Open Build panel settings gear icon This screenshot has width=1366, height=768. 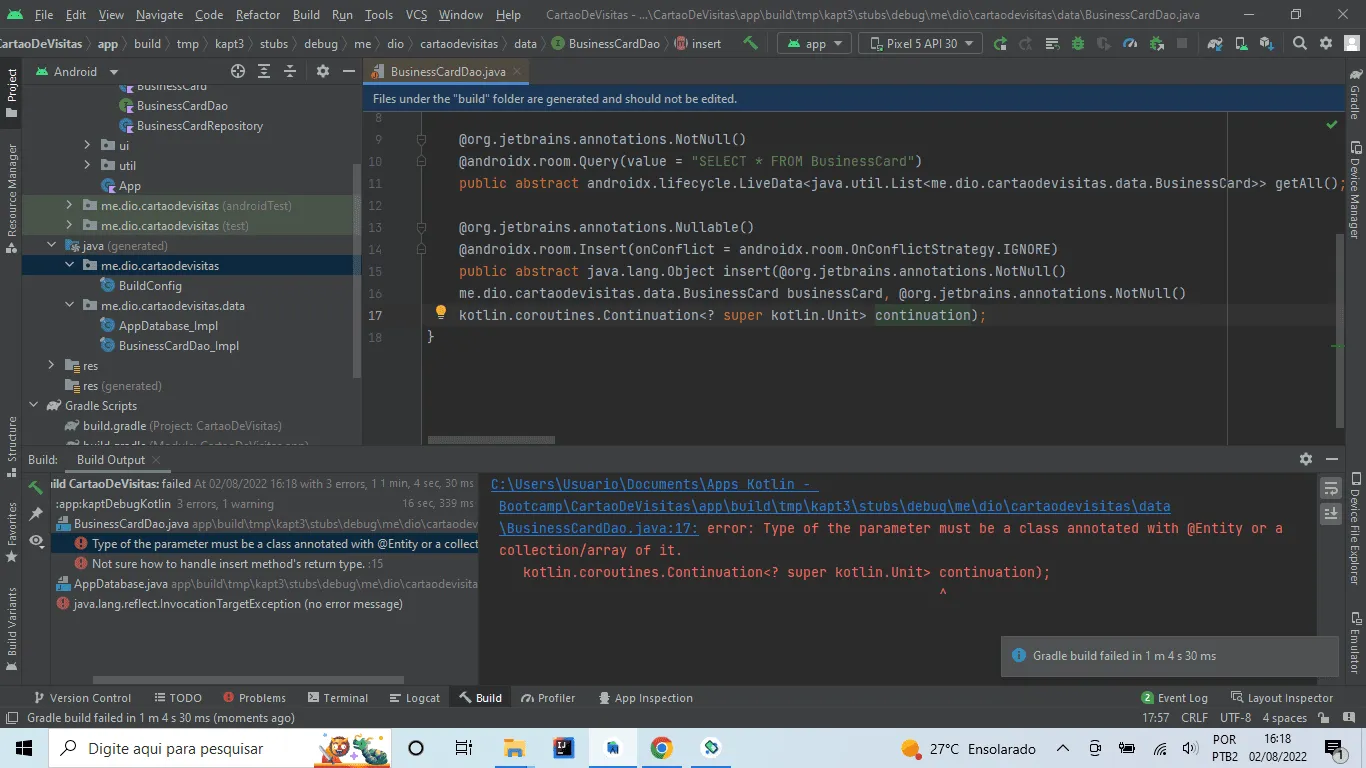[1305, 459]
